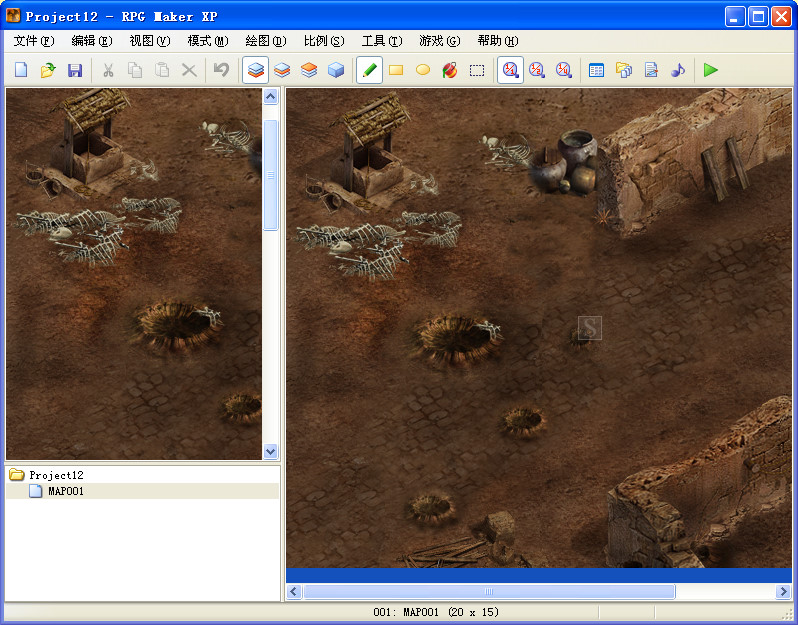The width and height of the screenshot is (798, 625).
Task: Click the RPG Maker XP title bar icon
Action: (13, 16)
